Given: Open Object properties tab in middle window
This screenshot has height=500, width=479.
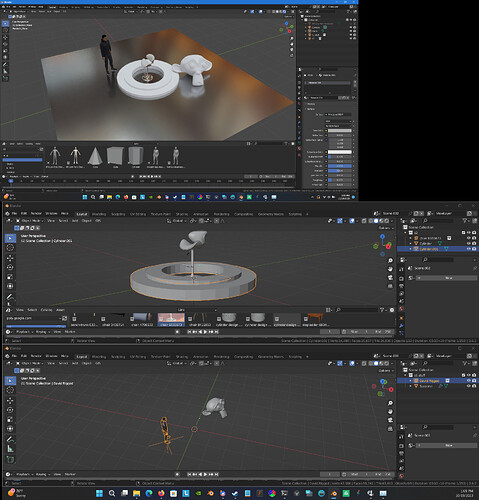Looking at the screenshot, I should [402, 318].
